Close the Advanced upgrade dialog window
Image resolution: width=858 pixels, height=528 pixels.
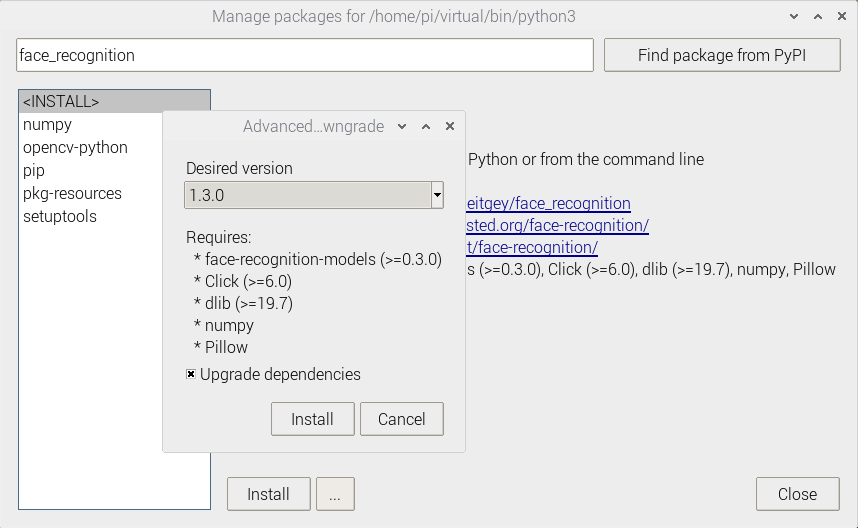450,127
